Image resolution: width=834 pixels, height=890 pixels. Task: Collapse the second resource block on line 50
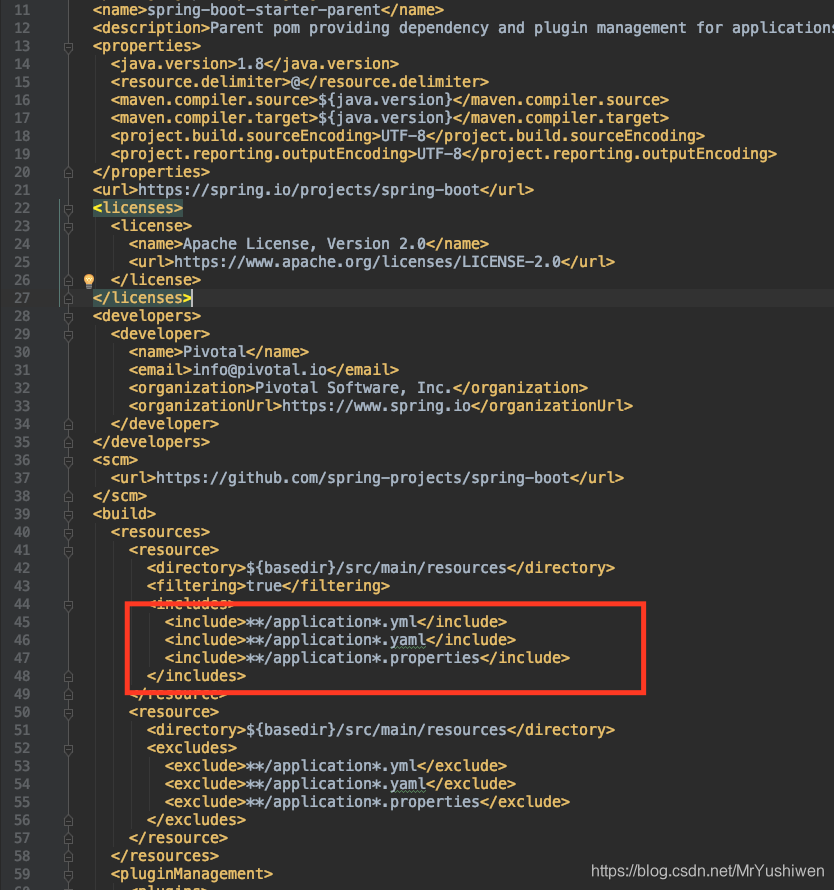point(68,711)
